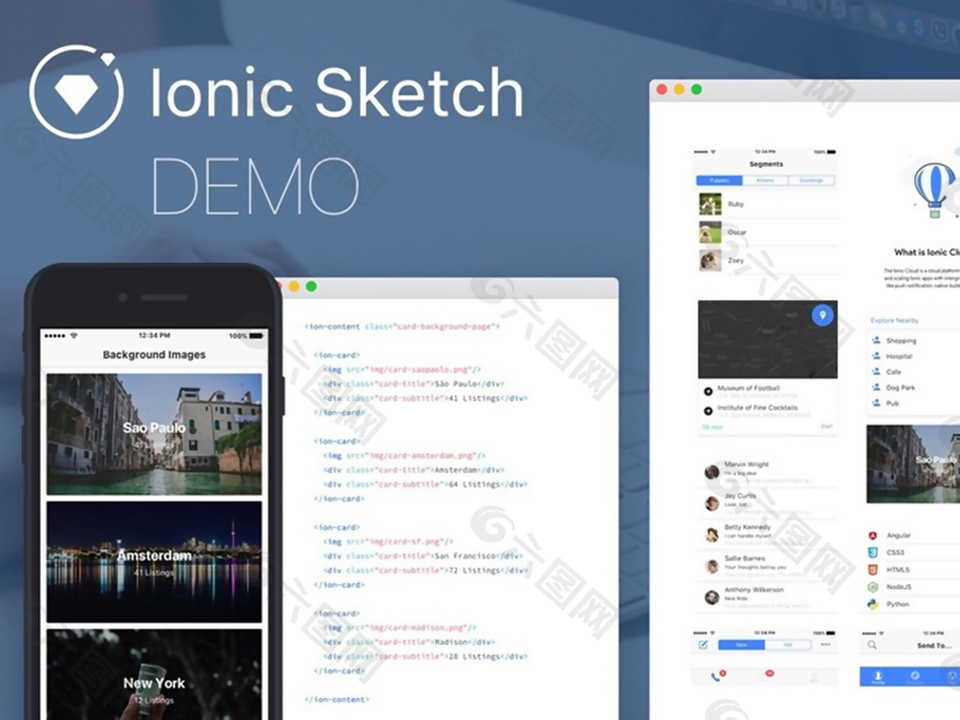
Task: Tap the compass tab icon in blue bar
Action: (915, 677)
